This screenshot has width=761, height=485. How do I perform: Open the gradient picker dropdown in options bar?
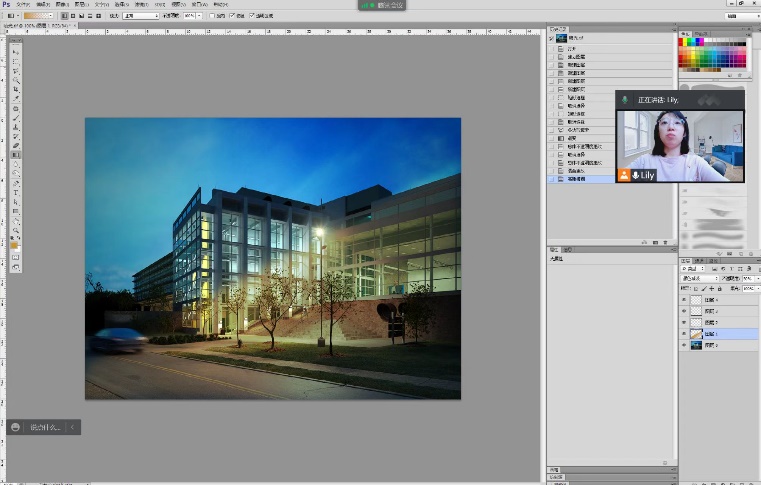(x=48, y=16)
